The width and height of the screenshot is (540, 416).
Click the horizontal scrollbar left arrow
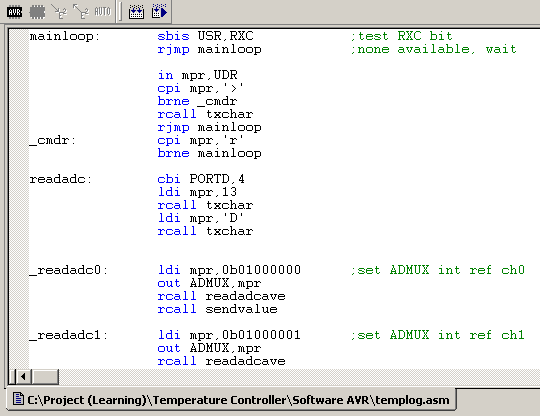(x=23, y=376)
